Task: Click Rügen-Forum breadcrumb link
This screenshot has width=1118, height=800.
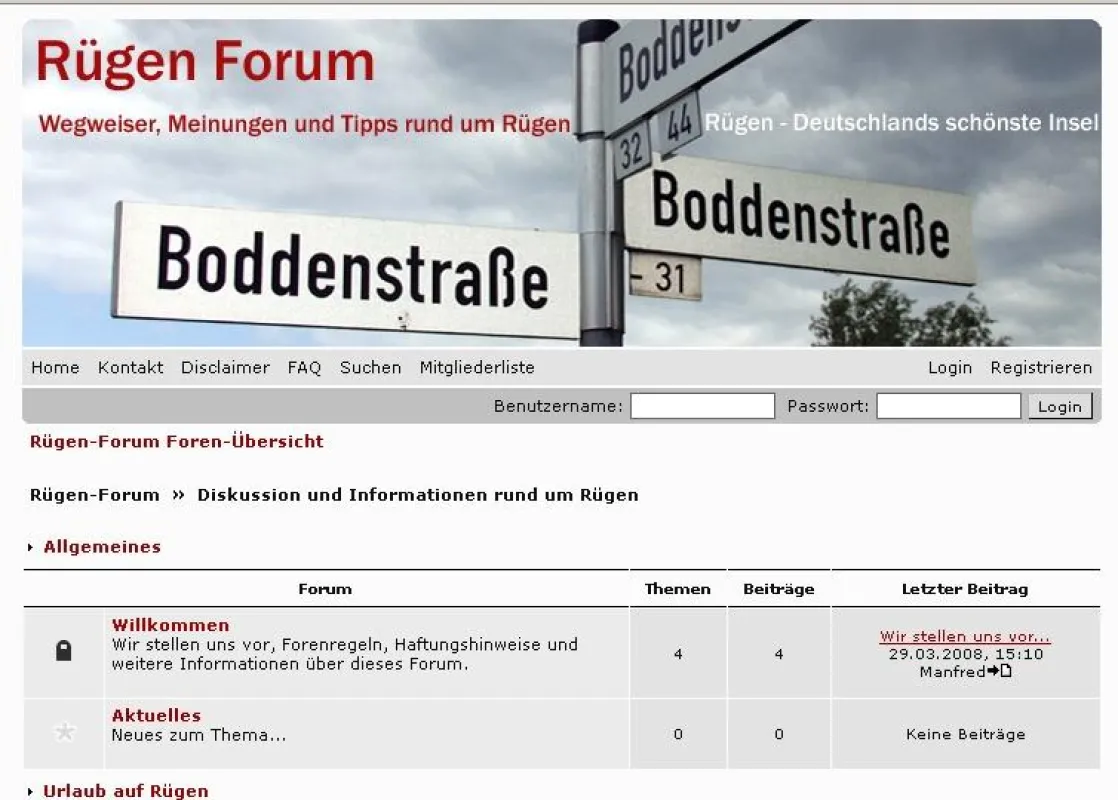Action: tap(95, 495)
